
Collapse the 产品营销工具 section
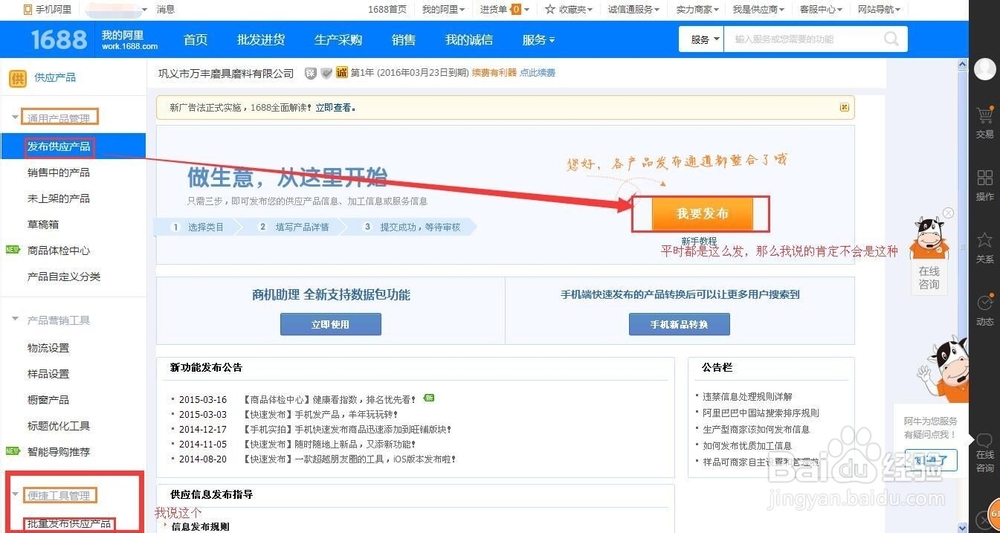coord(15,319)
